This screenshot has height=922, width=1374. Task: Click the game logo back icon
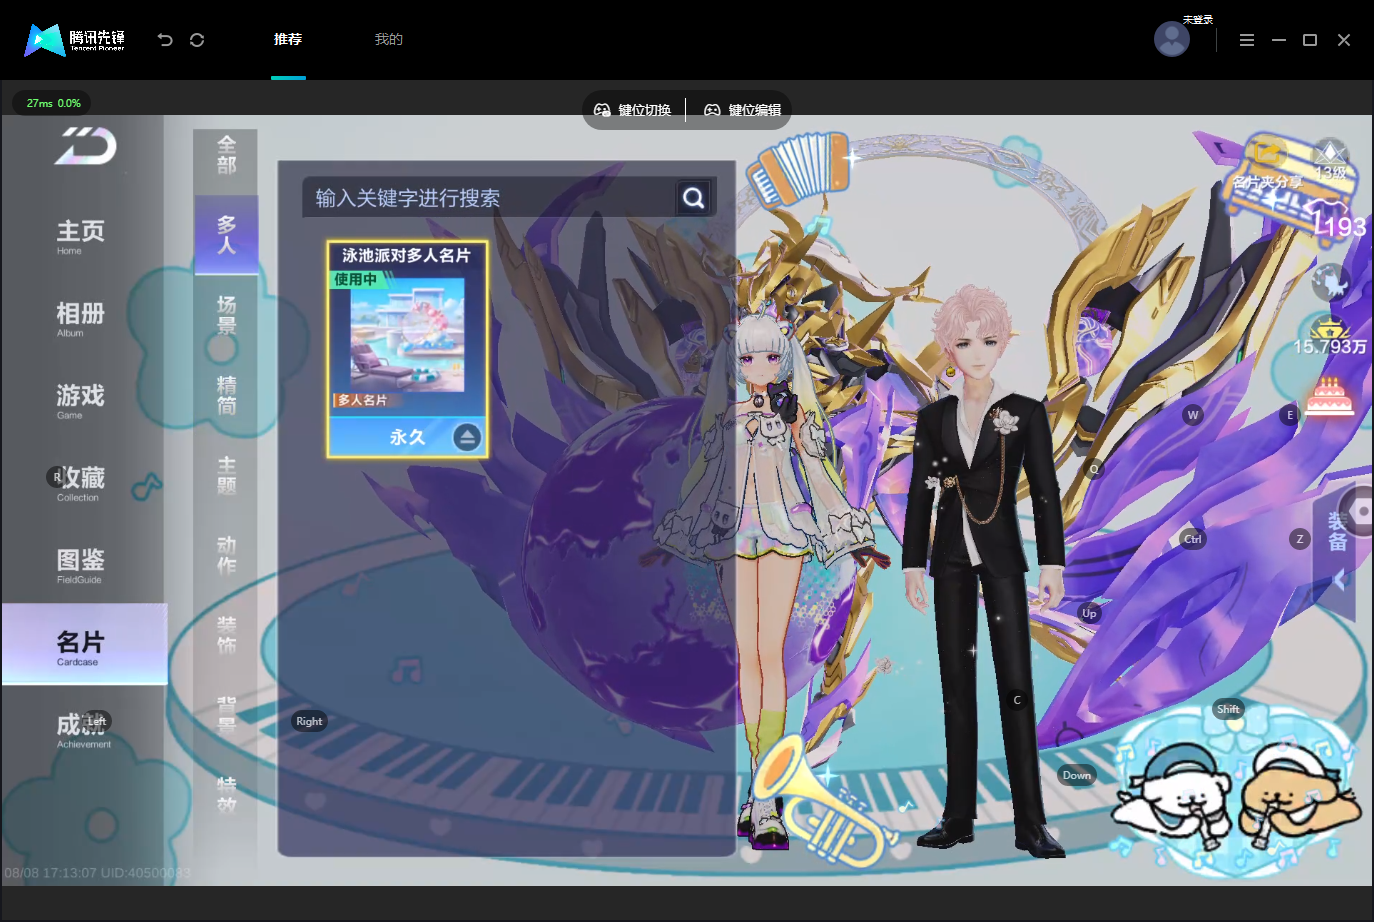86,147
